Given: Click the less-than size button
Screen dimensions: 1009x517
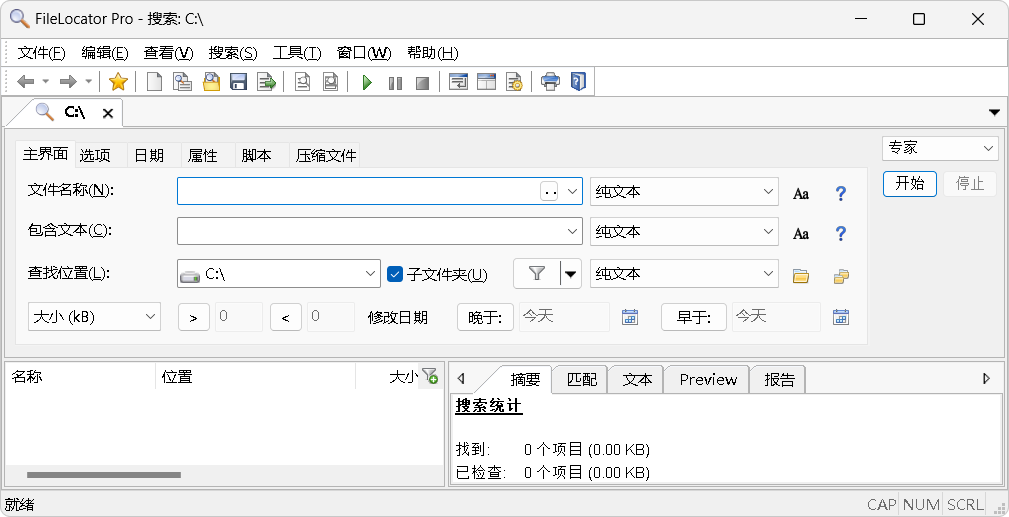Looking at the screenshot, I should click(x=286, y=317).
